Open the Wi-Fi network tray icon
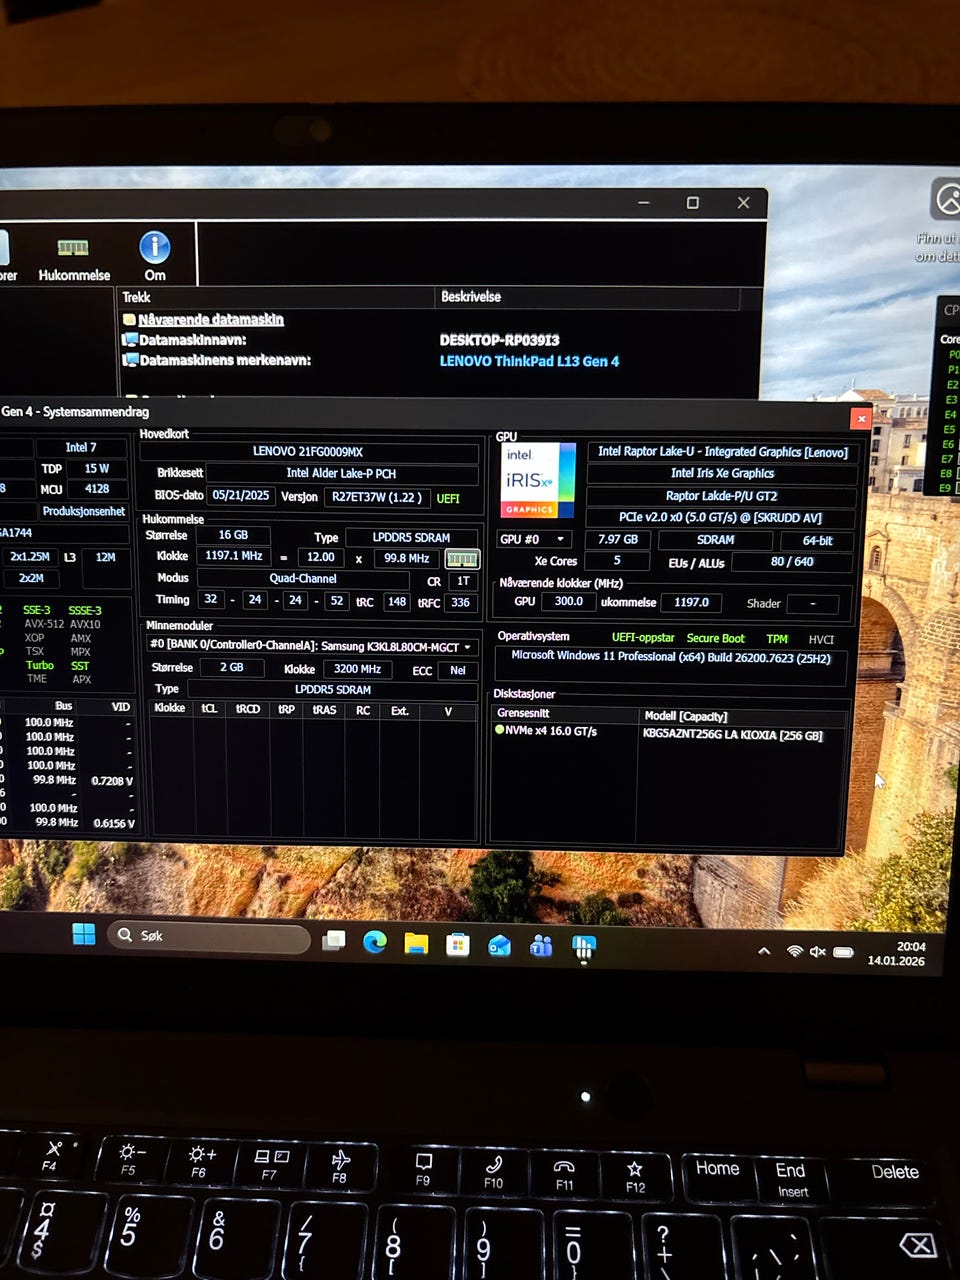The height and width of the screenshot is (1280, 960). pos(795,951)
